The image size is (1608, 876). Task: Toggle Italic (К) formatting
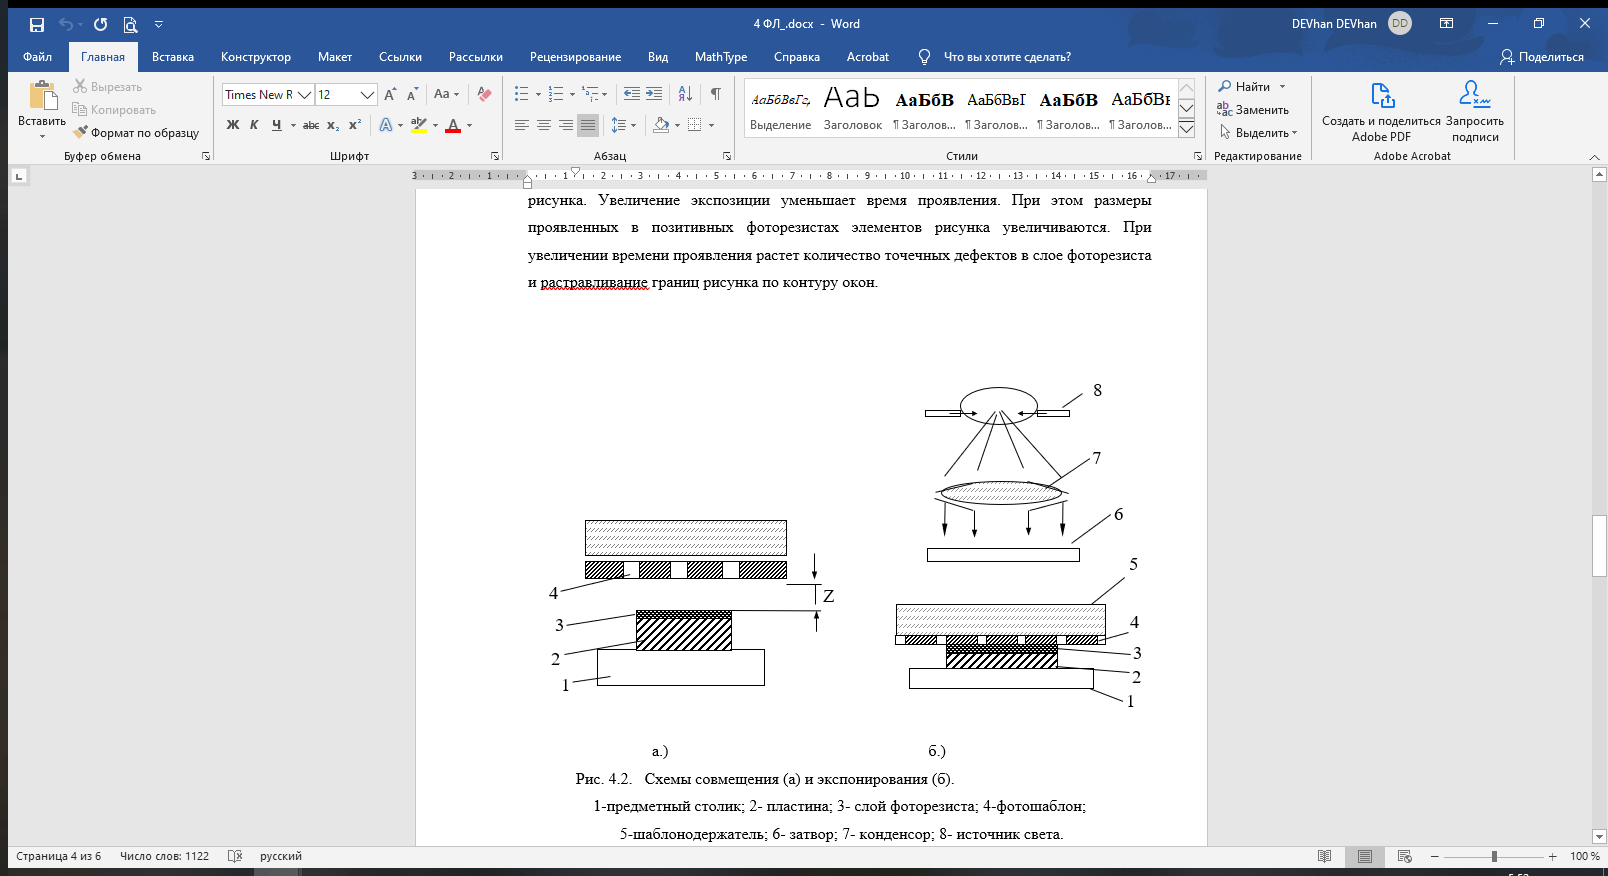(254, 125)
